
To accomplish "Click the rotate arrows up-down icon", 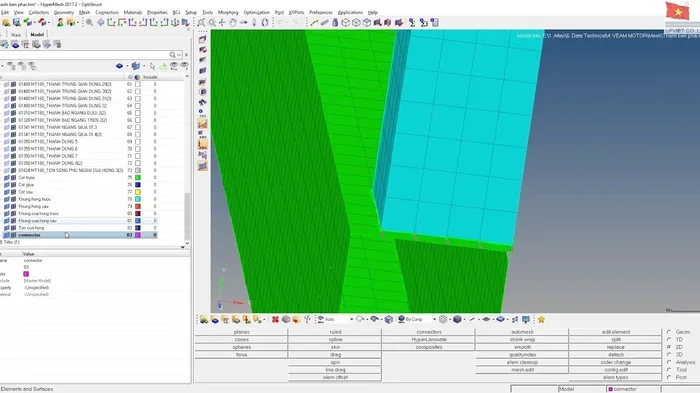I will [x=254, y=22].
